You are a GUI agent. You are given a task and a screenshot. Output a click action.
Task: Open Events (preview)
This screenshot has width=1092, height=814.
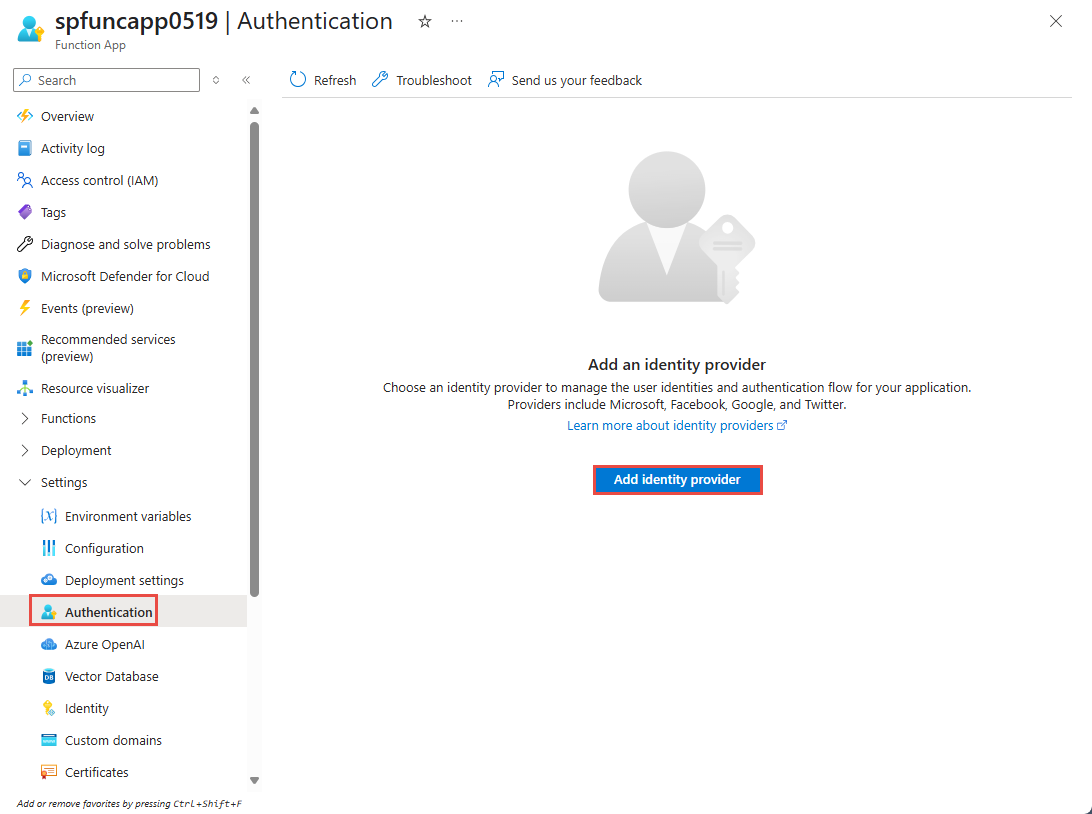88,307
